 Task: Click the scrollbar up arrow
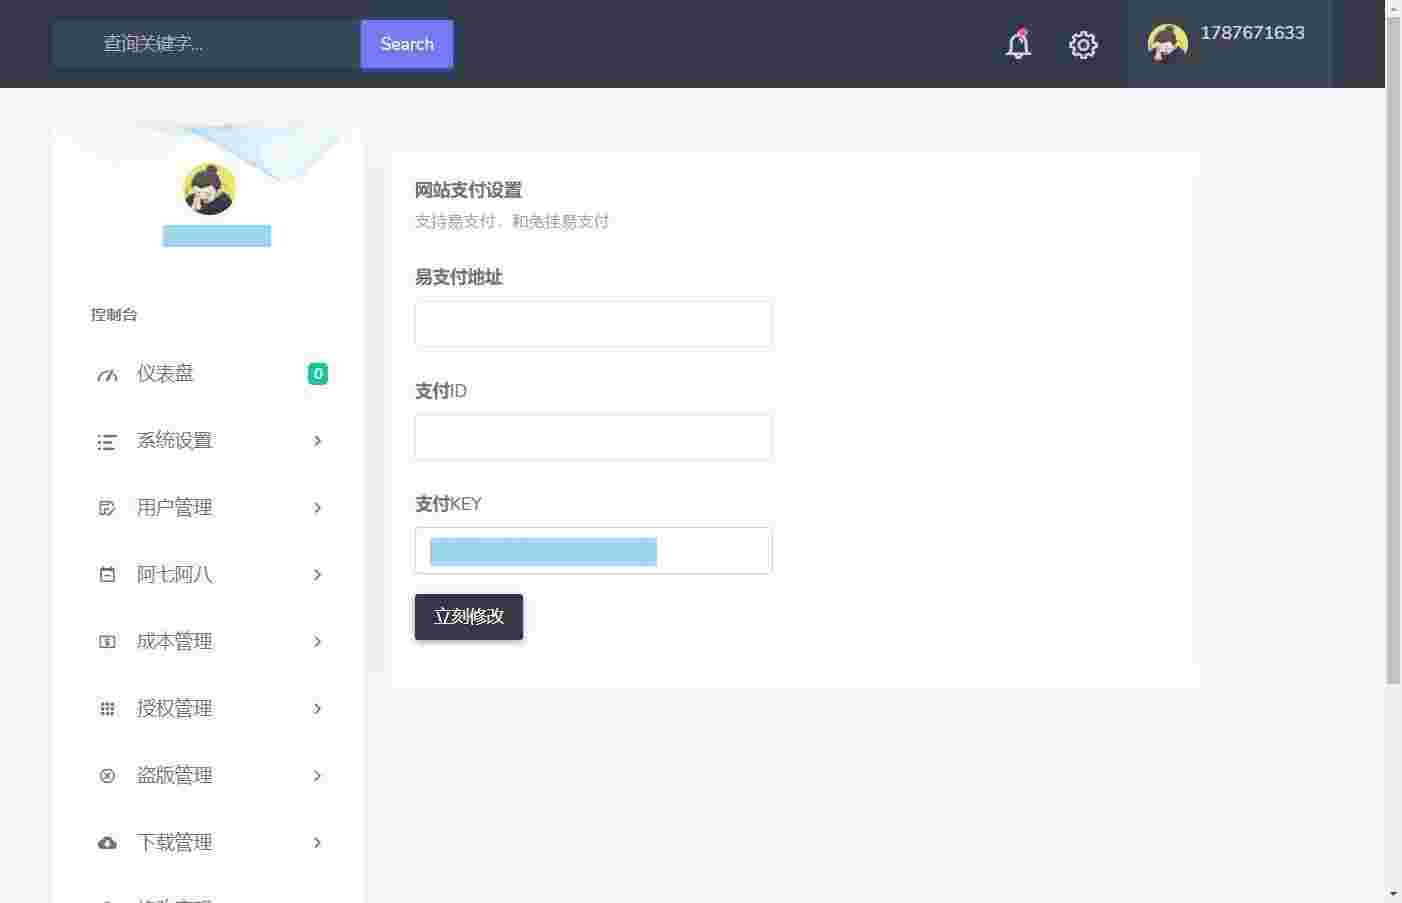pos(1393,8)
